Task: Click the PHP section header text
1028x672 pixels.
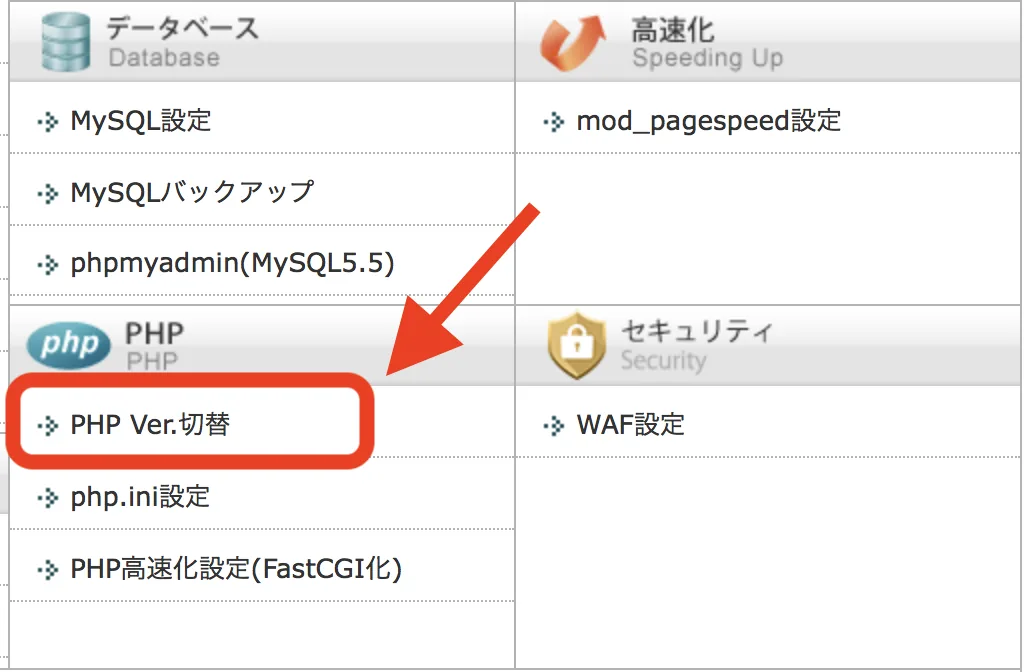Action: [x=155, y=334]
